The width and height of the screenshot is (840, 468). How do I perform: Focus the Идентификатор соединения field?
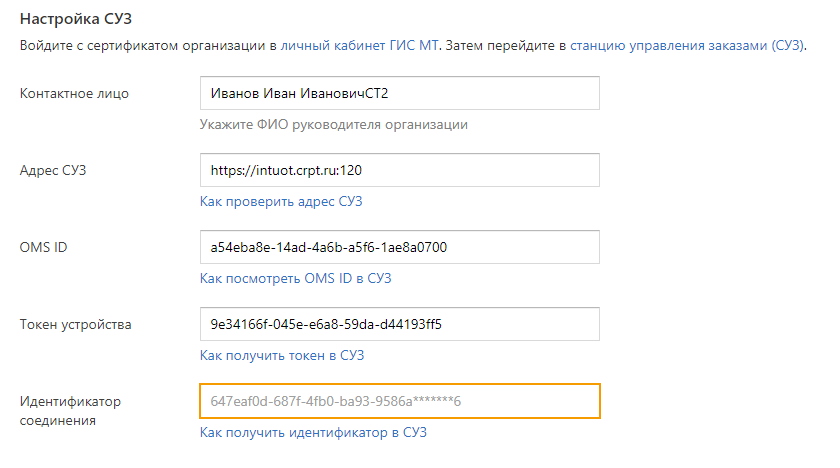click(399, 401)
